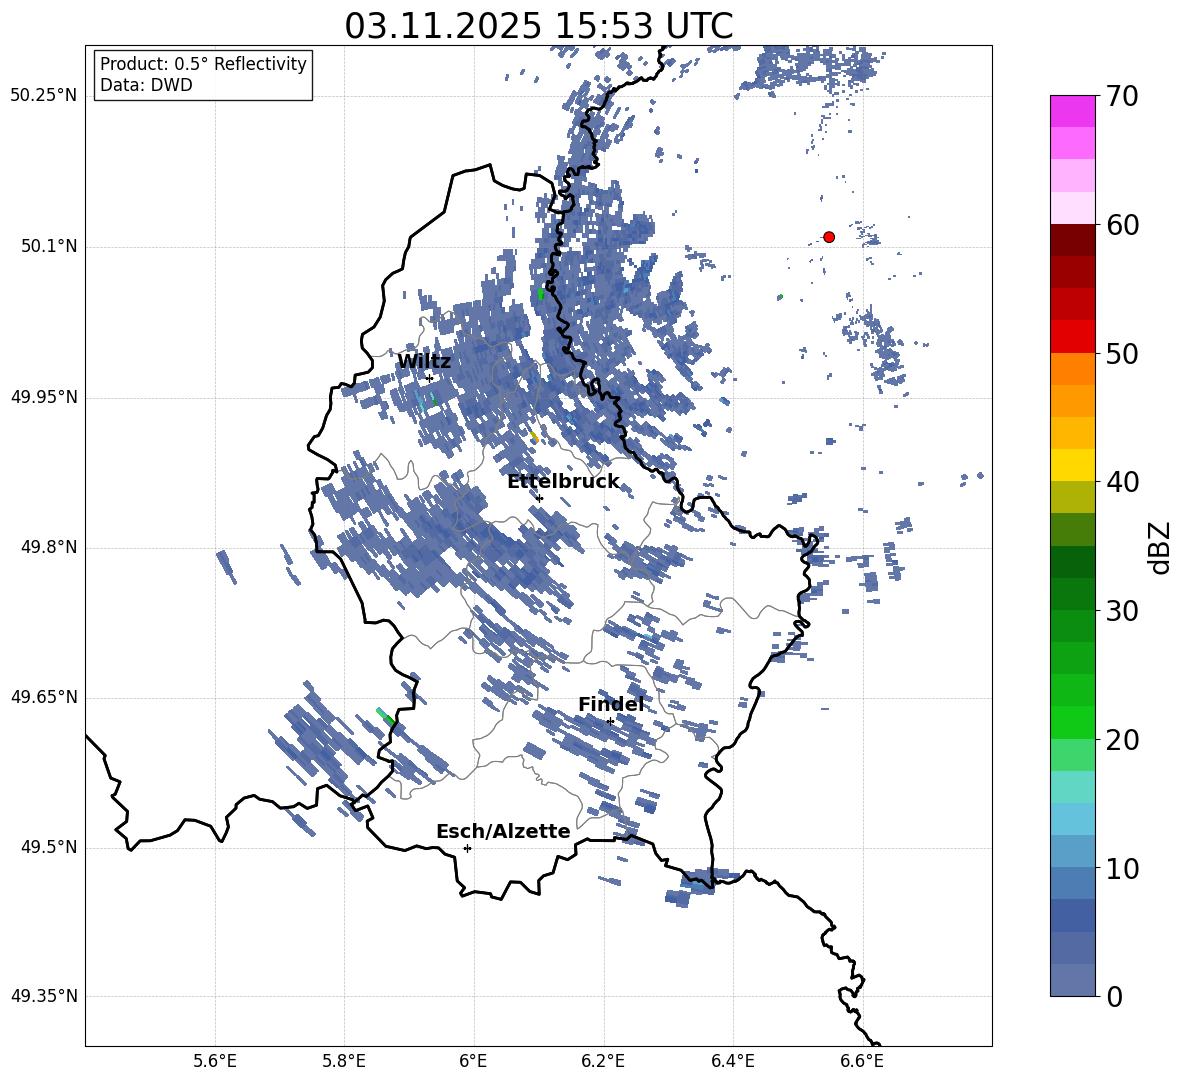
Task: Click the 6°E longitude label
Action: click(473, 1061)
